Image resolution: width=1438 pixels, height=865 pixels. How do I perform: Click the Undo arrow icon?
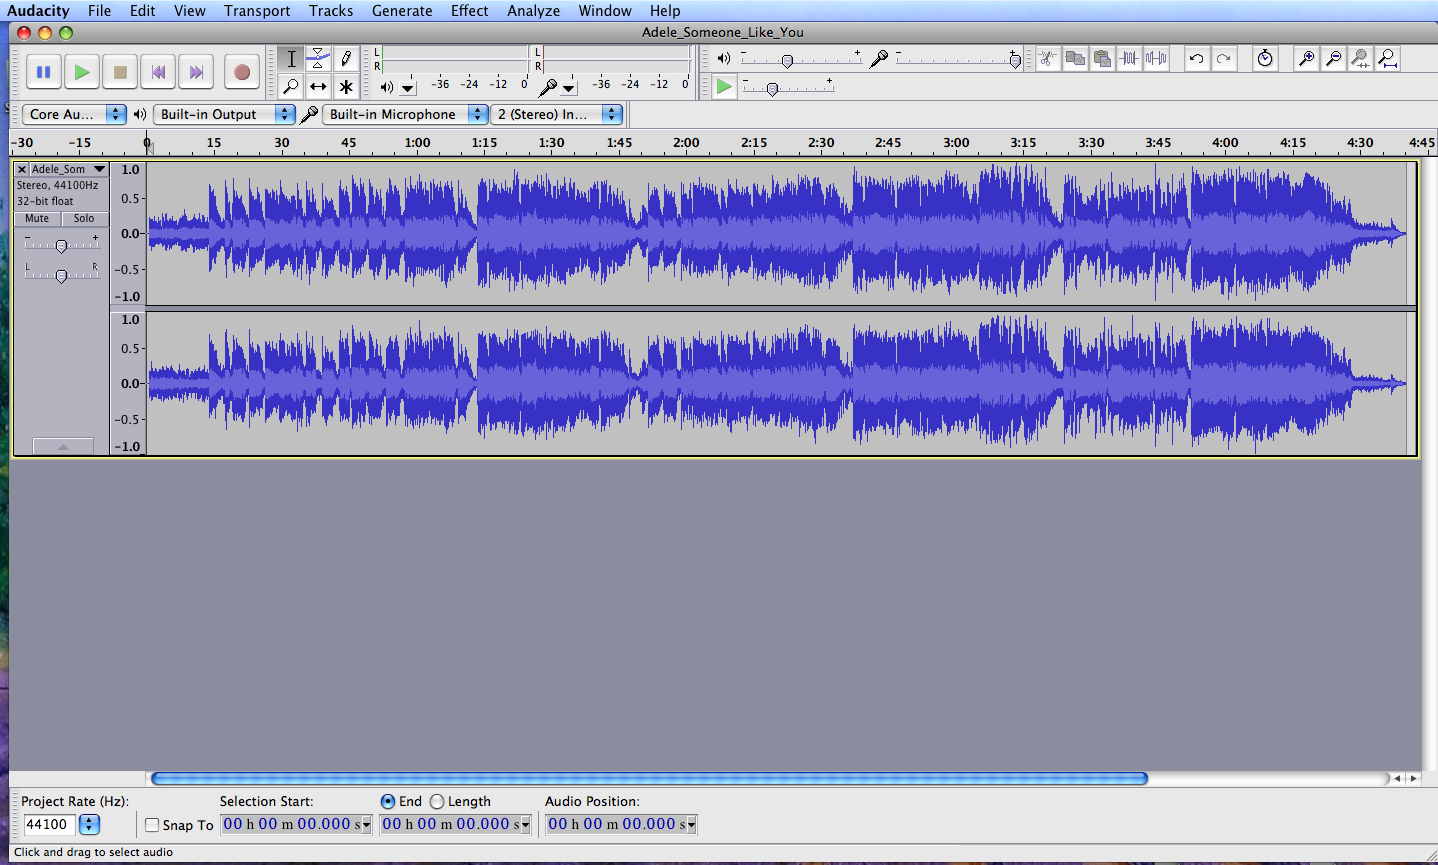1196,59
